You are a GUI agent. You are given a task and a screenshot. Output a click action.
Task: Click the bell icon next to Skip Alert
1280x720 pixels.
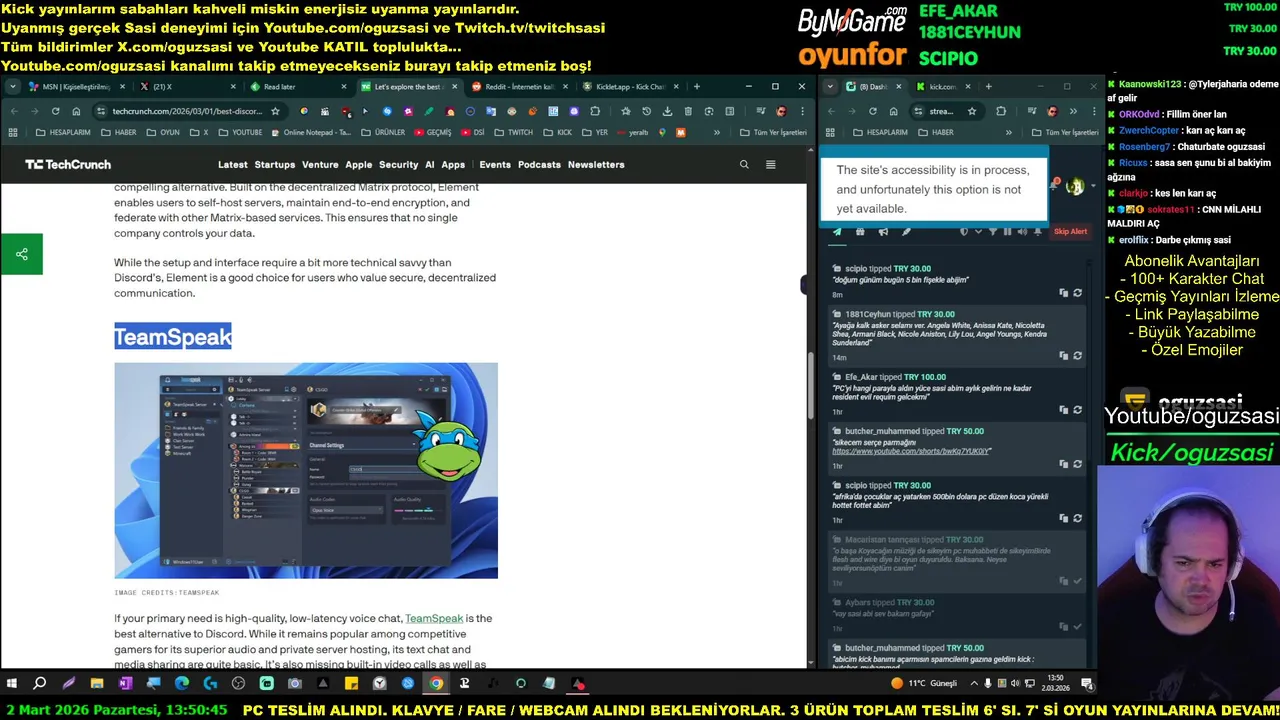tap(1038, 232)
